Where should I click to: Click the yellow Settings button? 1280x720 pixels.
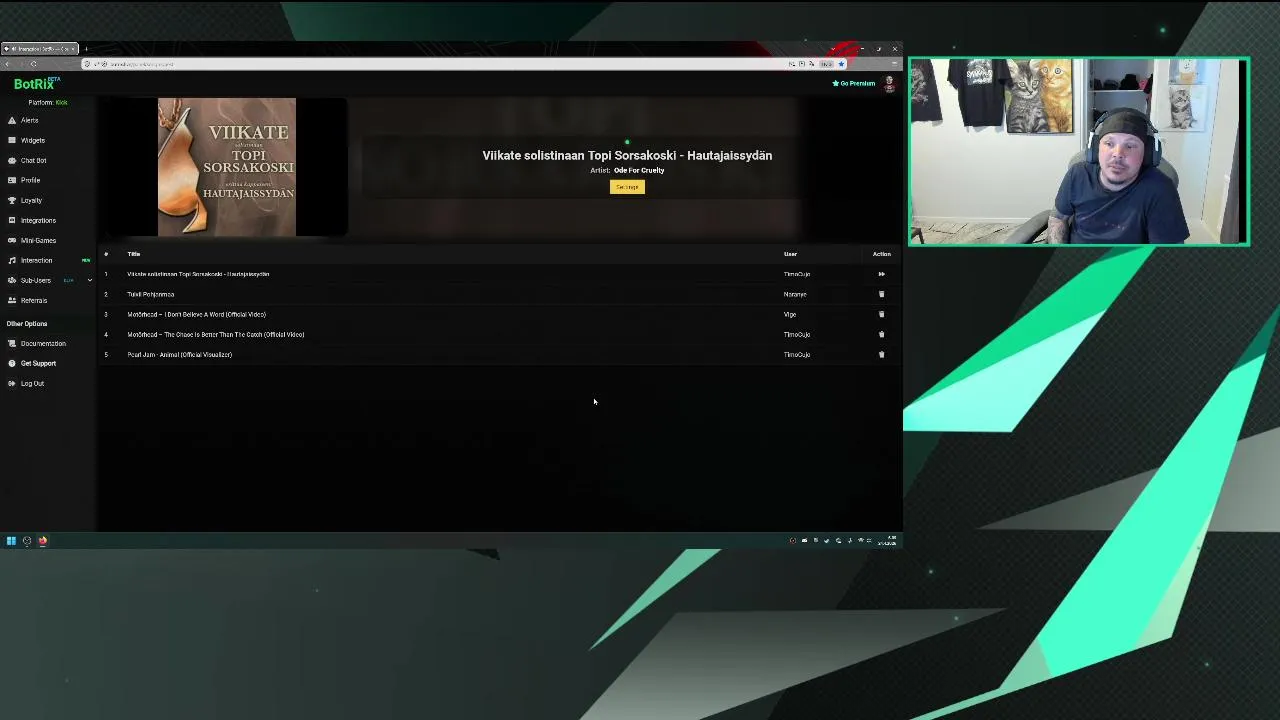point(627,187)
